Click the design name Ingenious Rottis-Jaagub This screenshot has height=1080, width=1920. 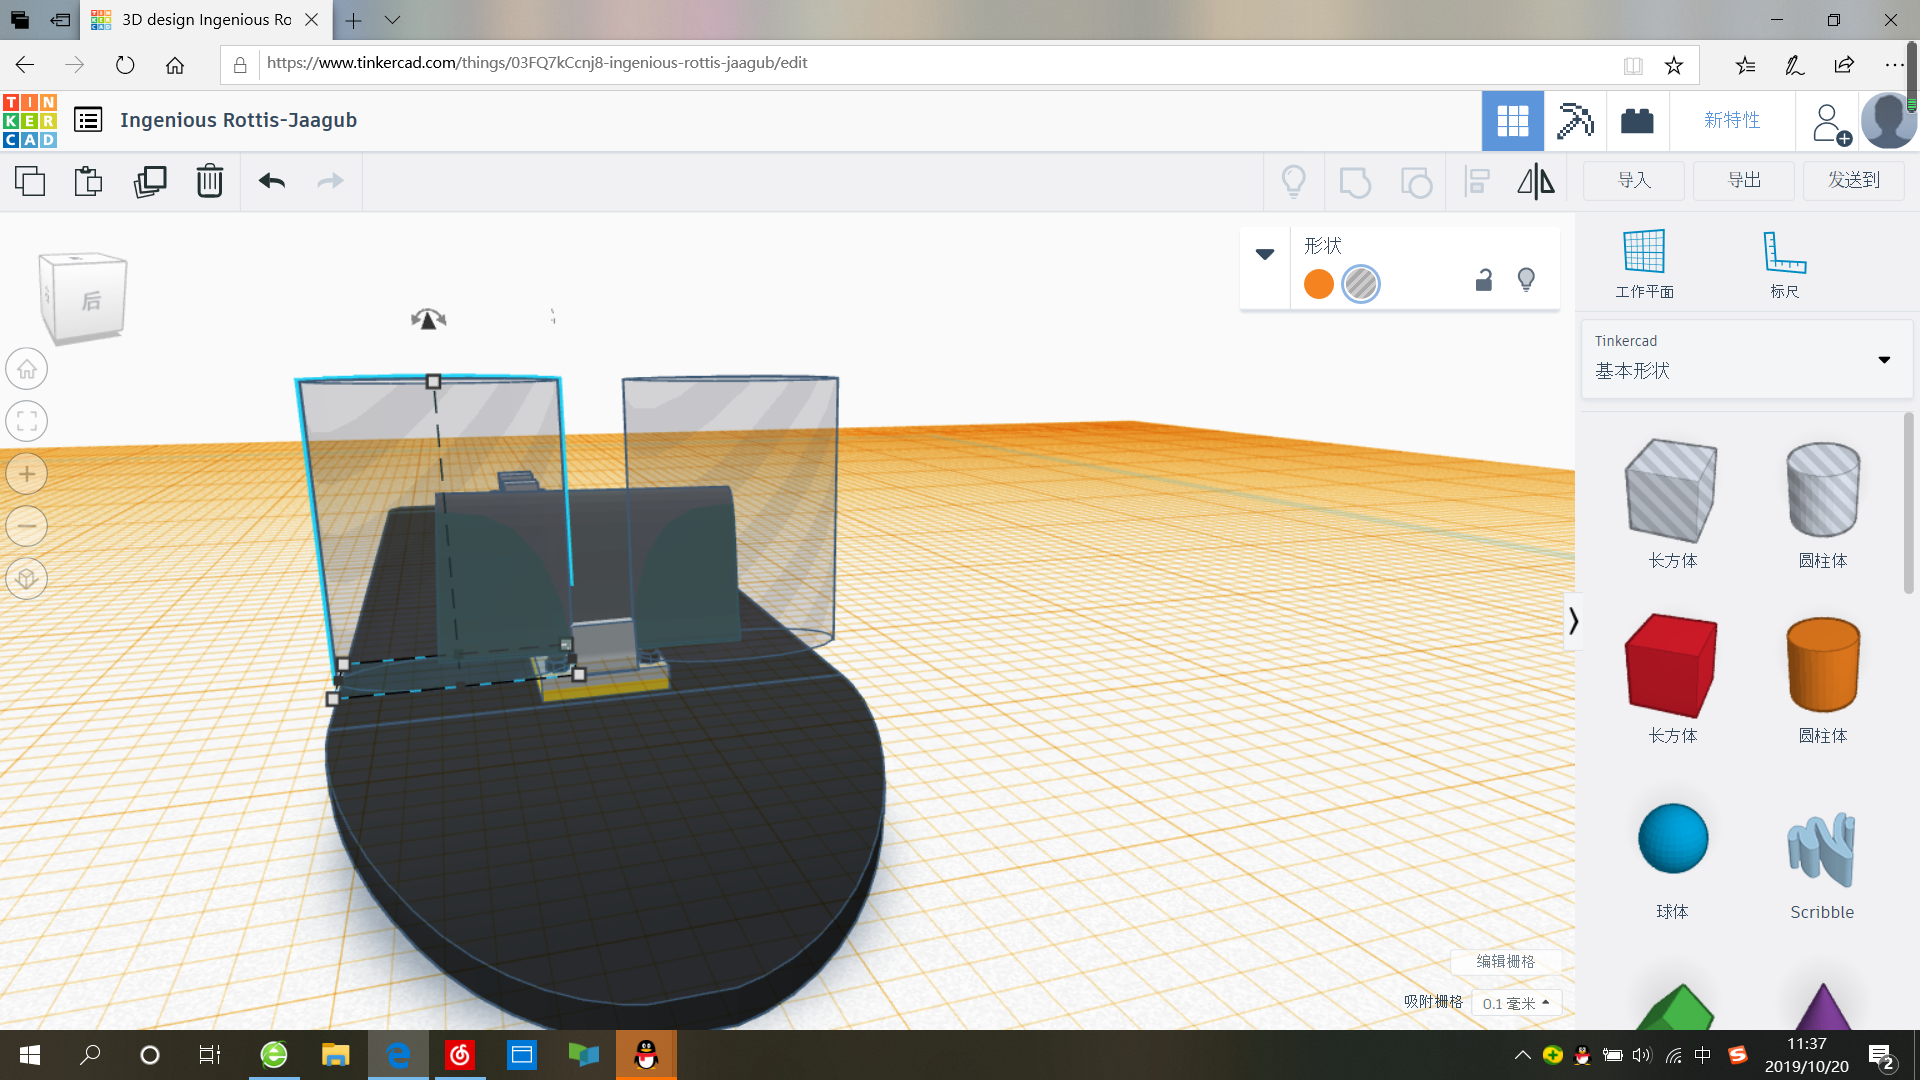tap(238, 120)
